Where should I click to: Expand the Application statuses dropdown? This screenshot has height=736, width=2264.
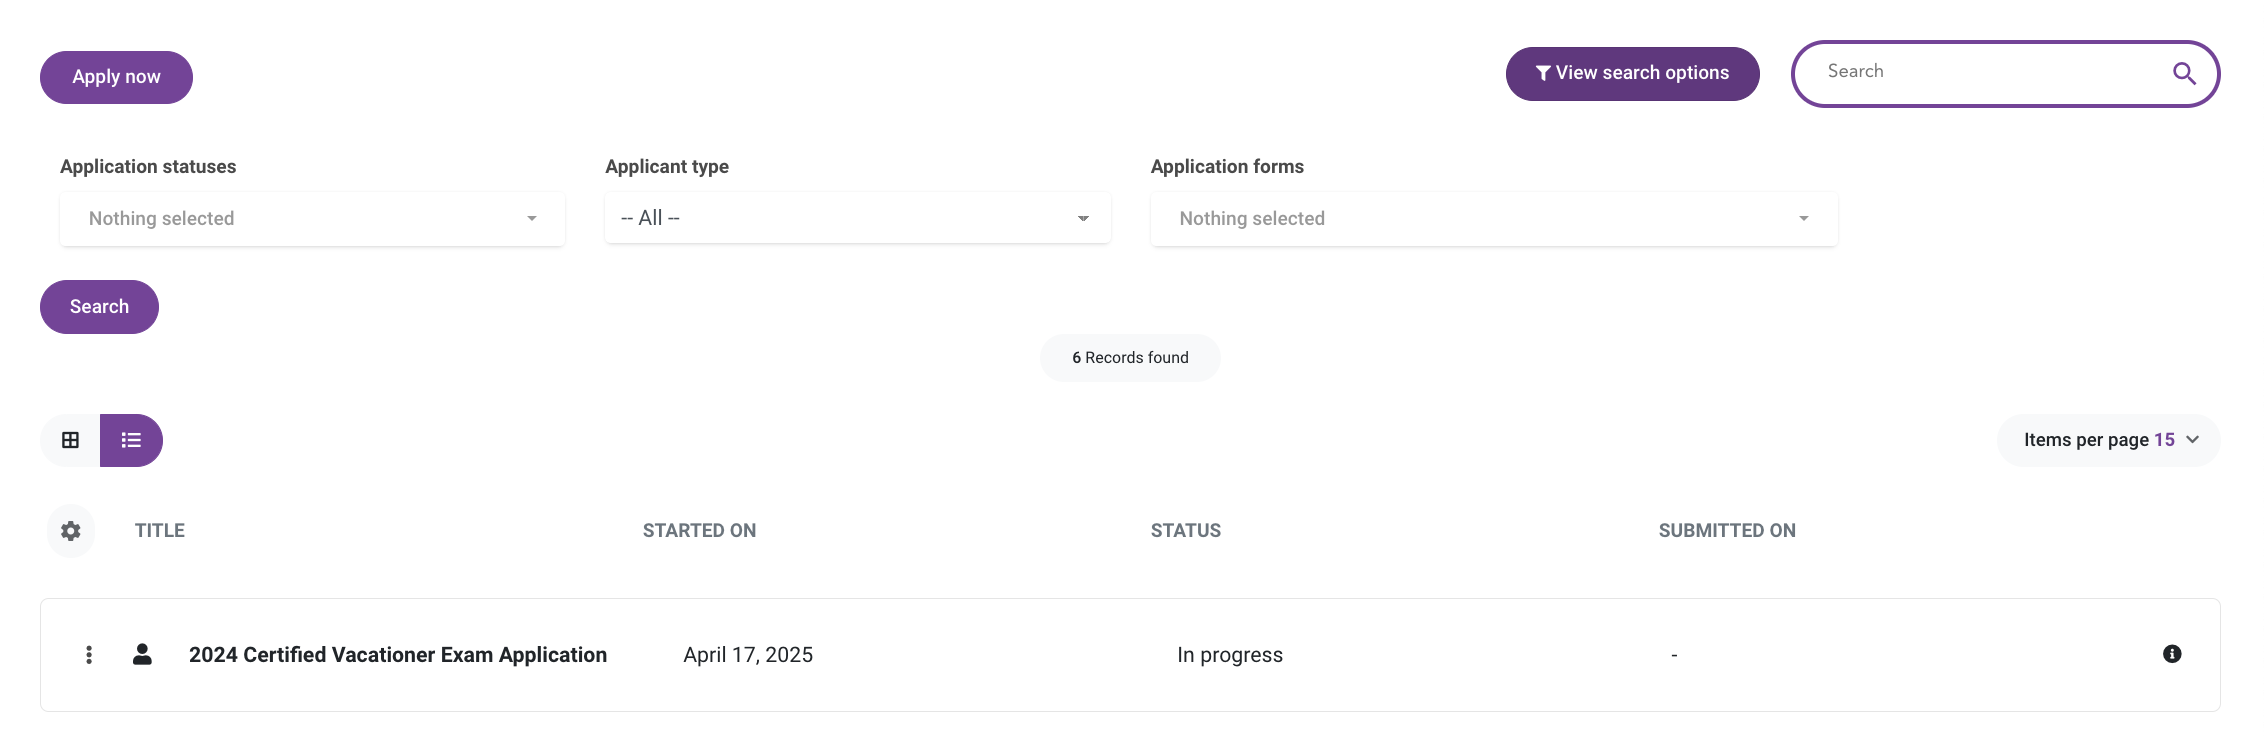click(312, 219)
